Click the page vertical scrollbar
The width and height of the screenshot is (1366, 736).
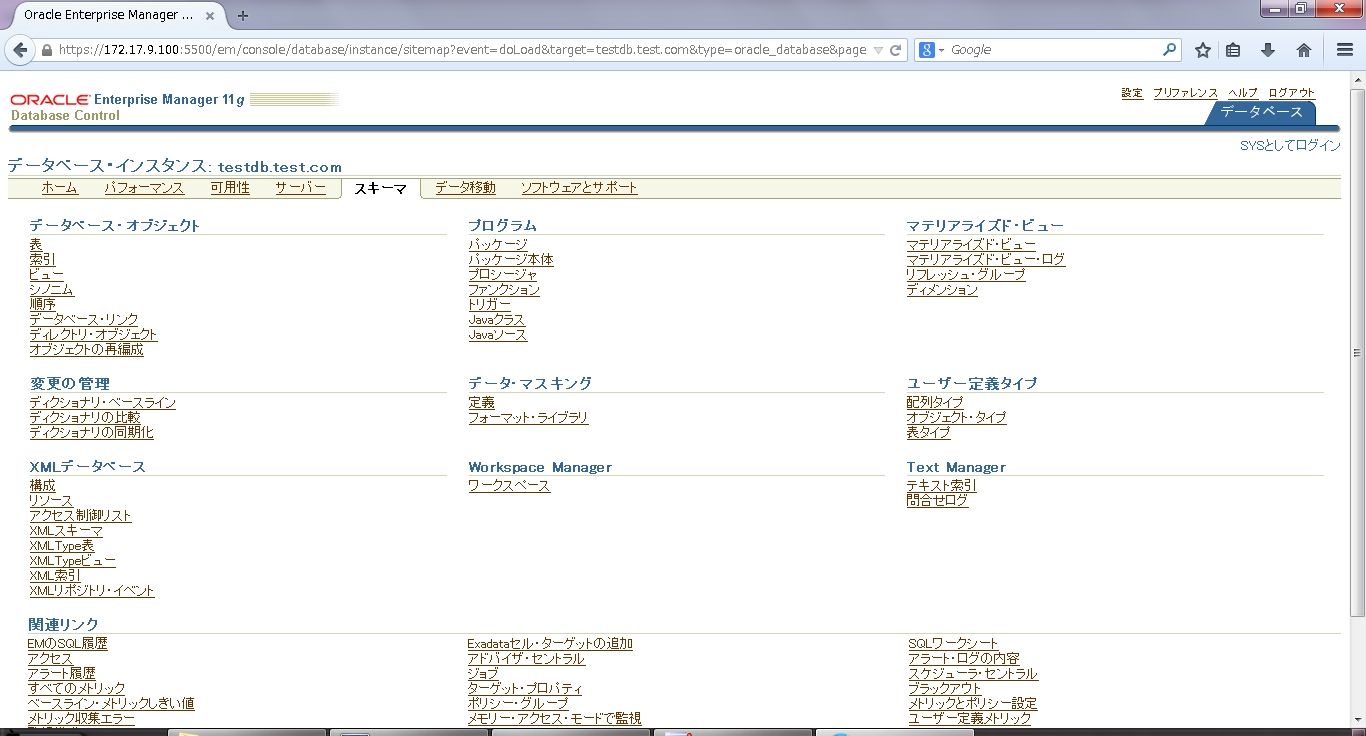[1357, 352]
